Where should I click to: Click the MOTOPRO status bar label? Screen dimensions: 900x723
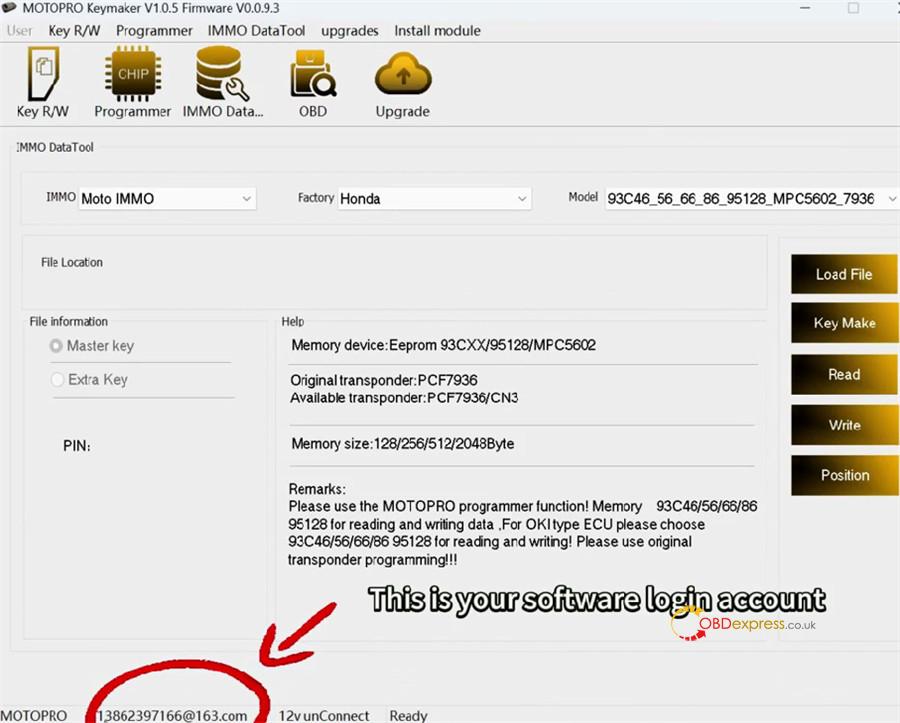coord(34,716)
